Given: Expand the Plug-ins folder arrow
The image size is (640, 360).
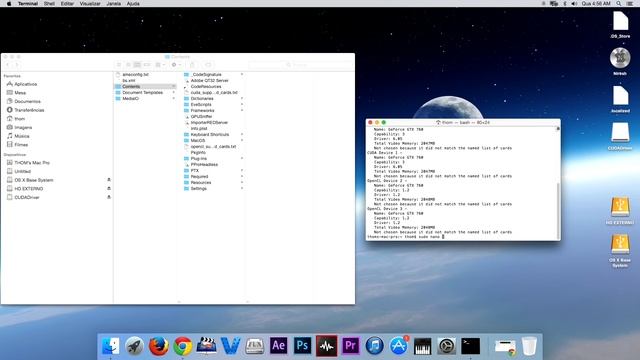Looking at the screenshot, I should [x=242, y=158].
